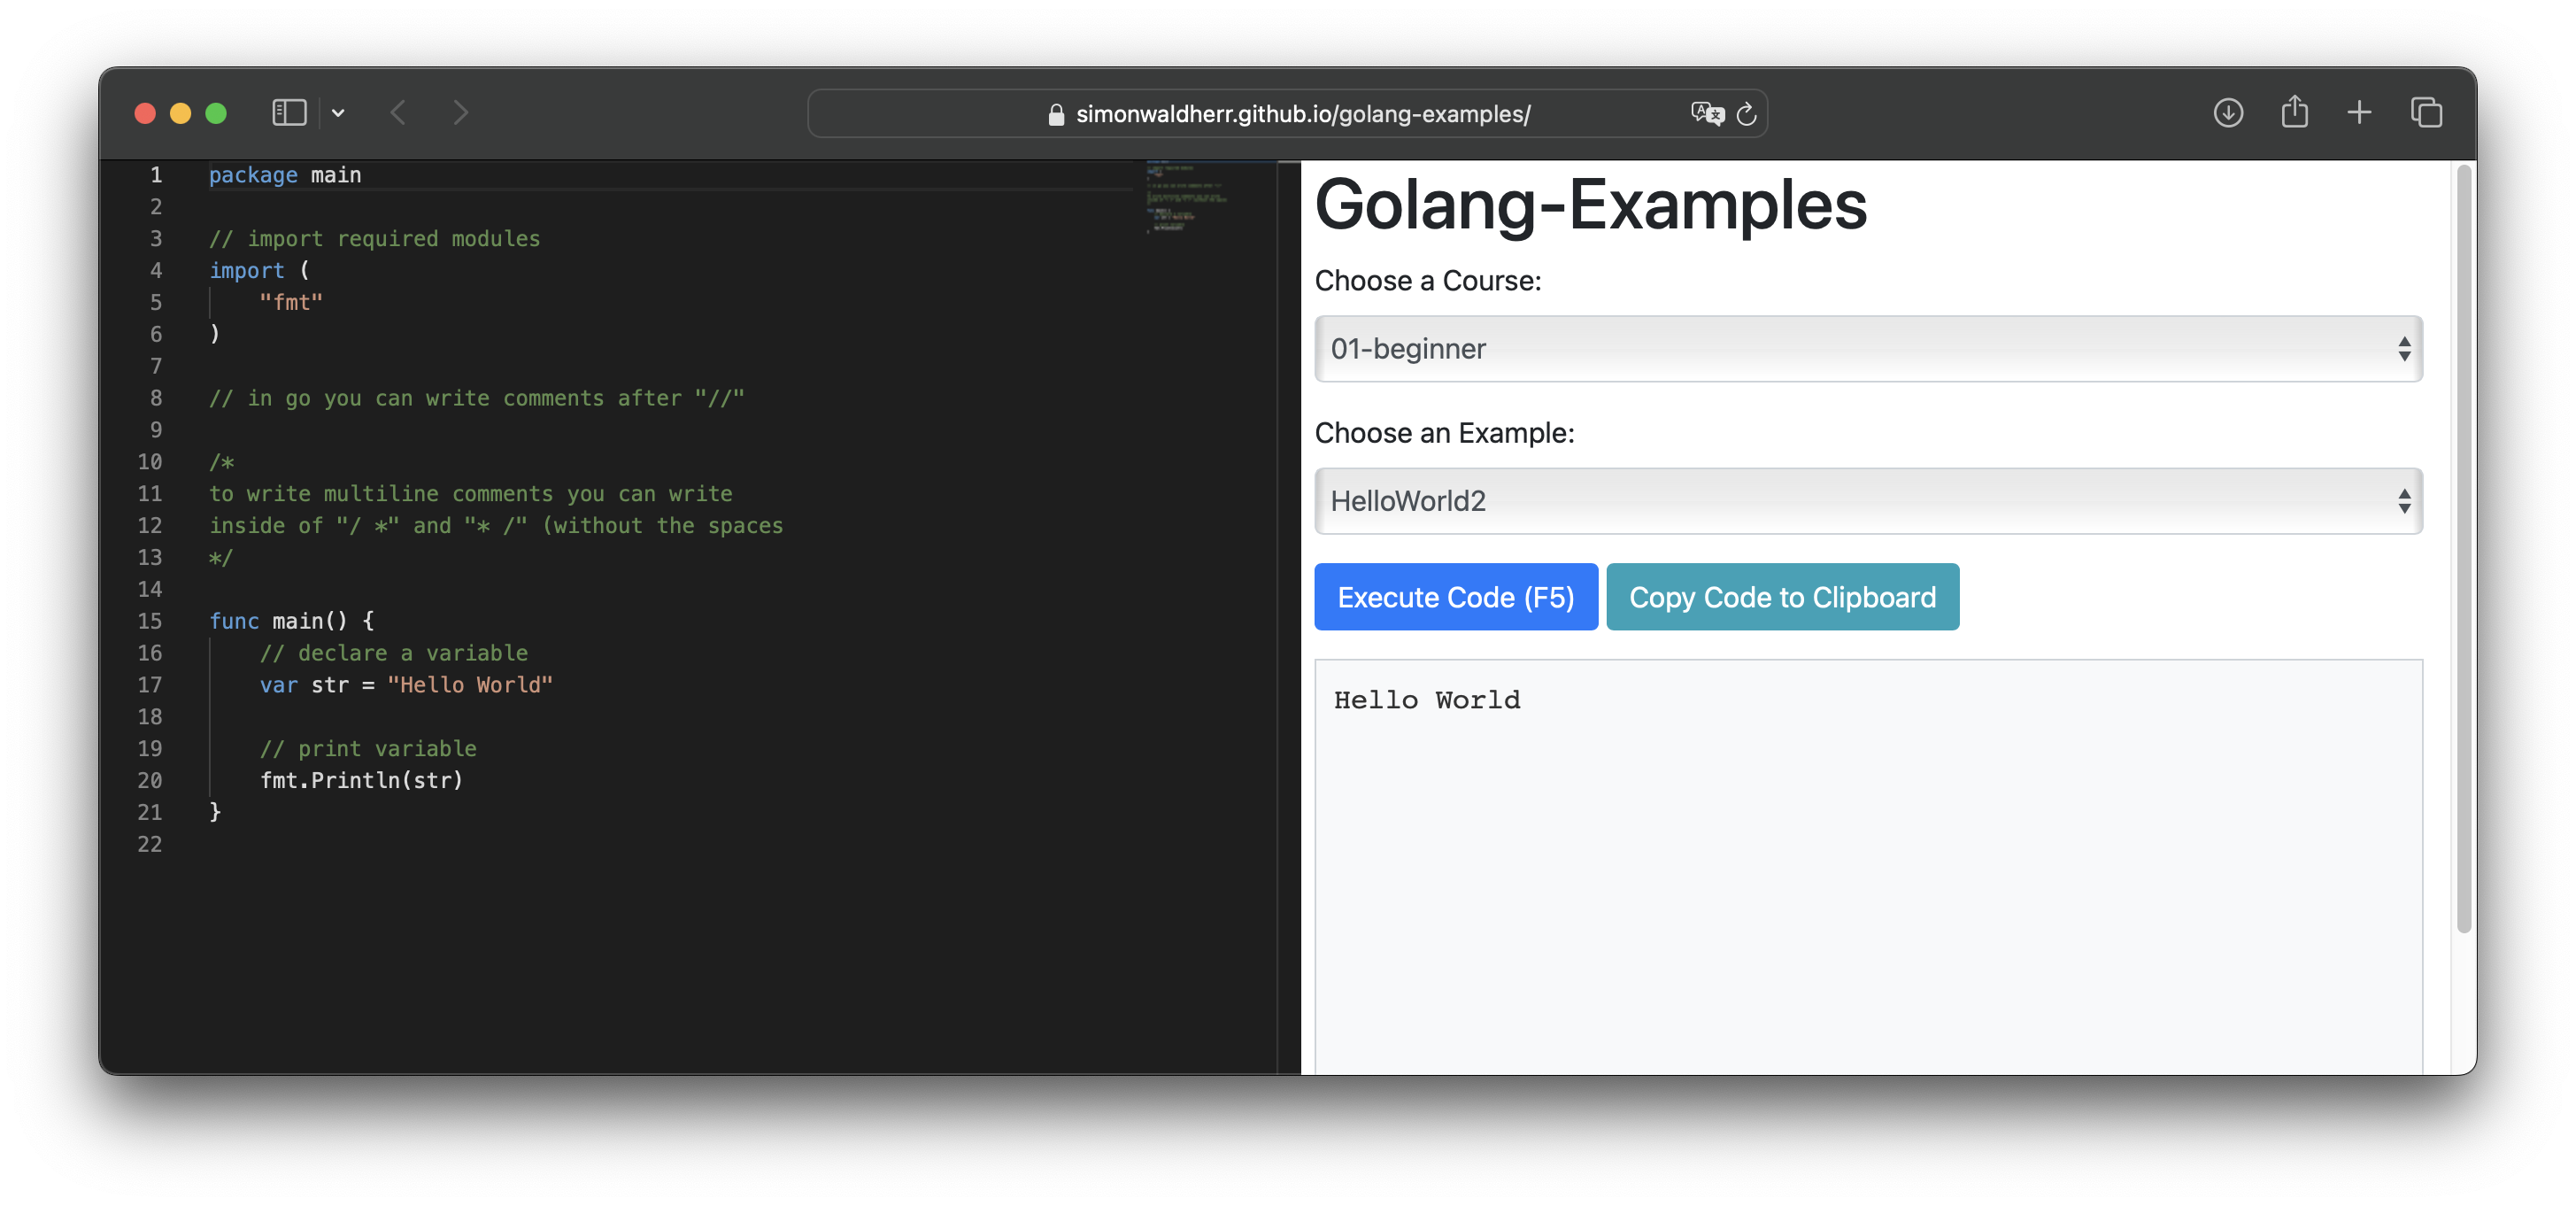Click the Hello World output area
The width and height of the screenshot is (2576, 1206).
coord(1867,866)
